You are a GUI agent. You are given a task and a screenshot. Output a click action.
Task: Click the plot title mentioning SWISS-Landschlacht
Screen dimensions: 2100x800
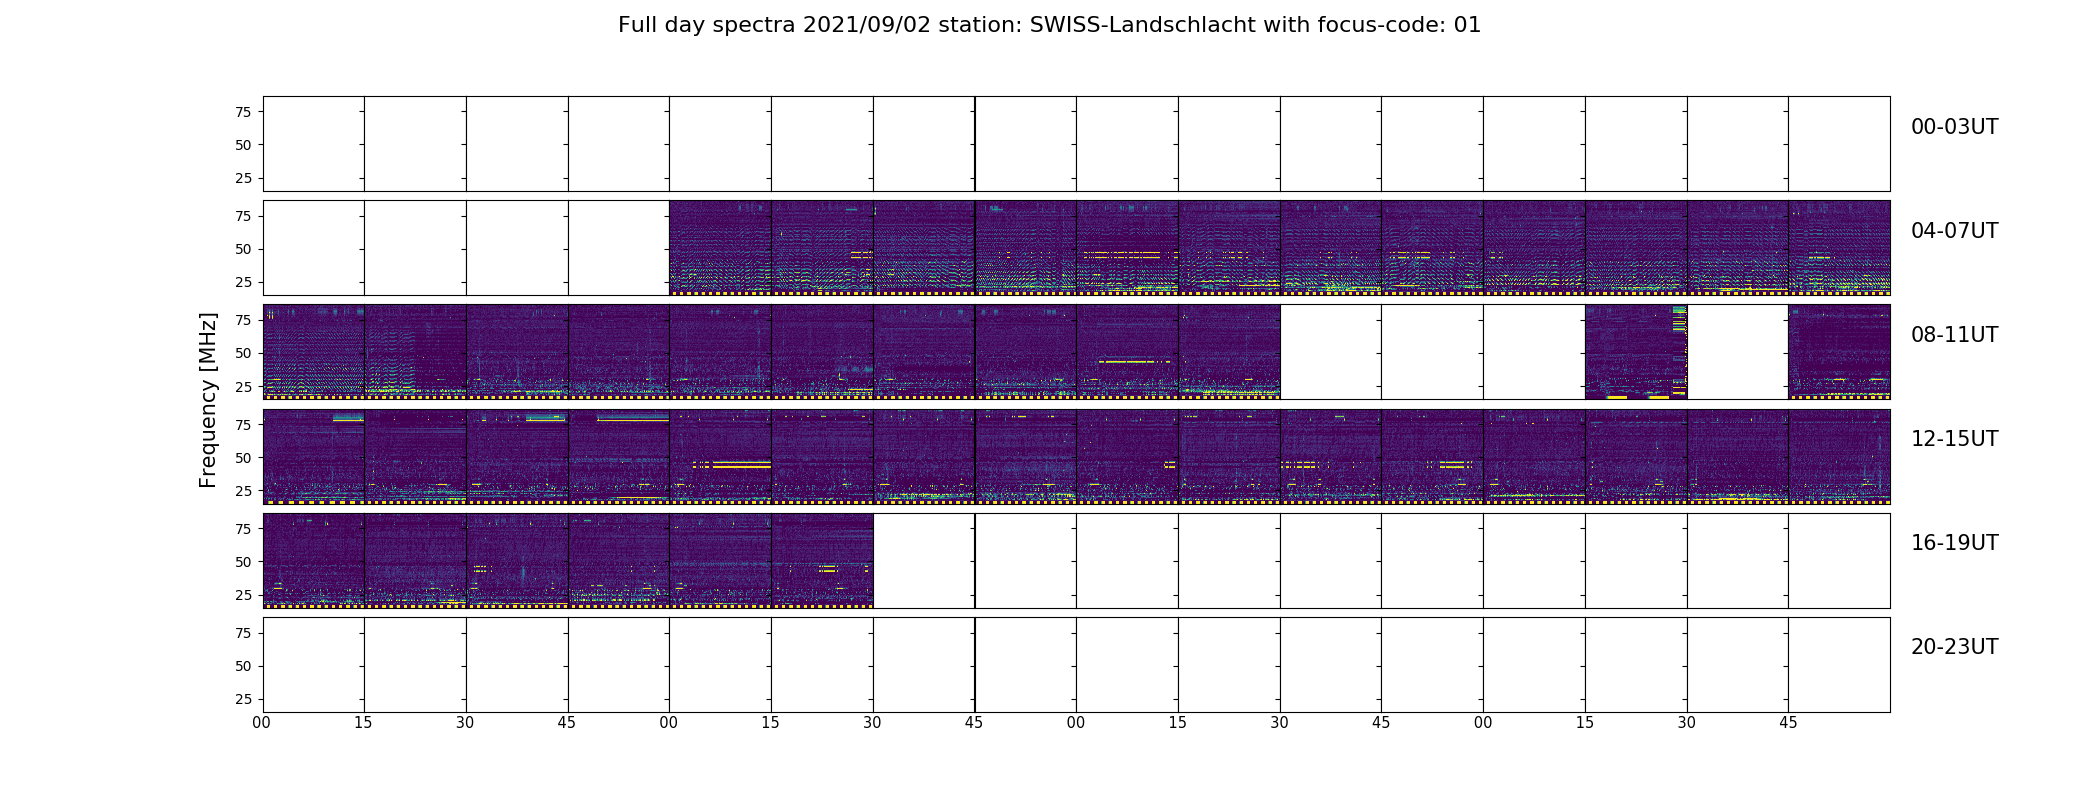[x=1049, y=25]
